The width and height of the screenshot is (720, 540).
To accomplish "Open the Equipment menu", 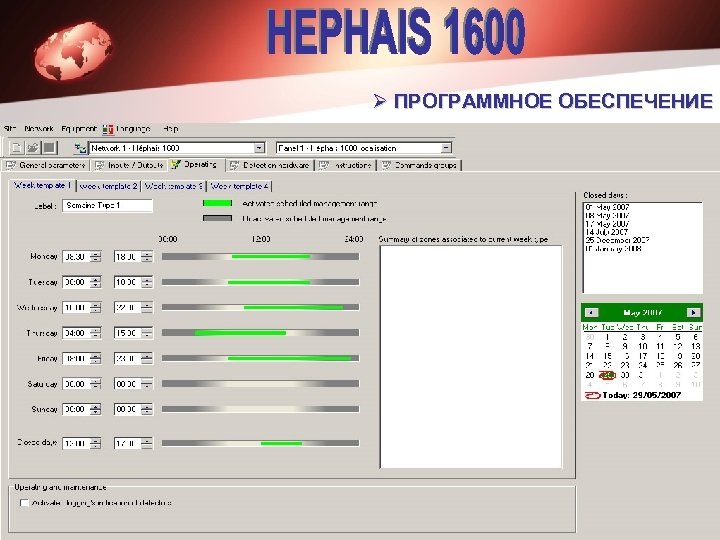I will 79,129.
